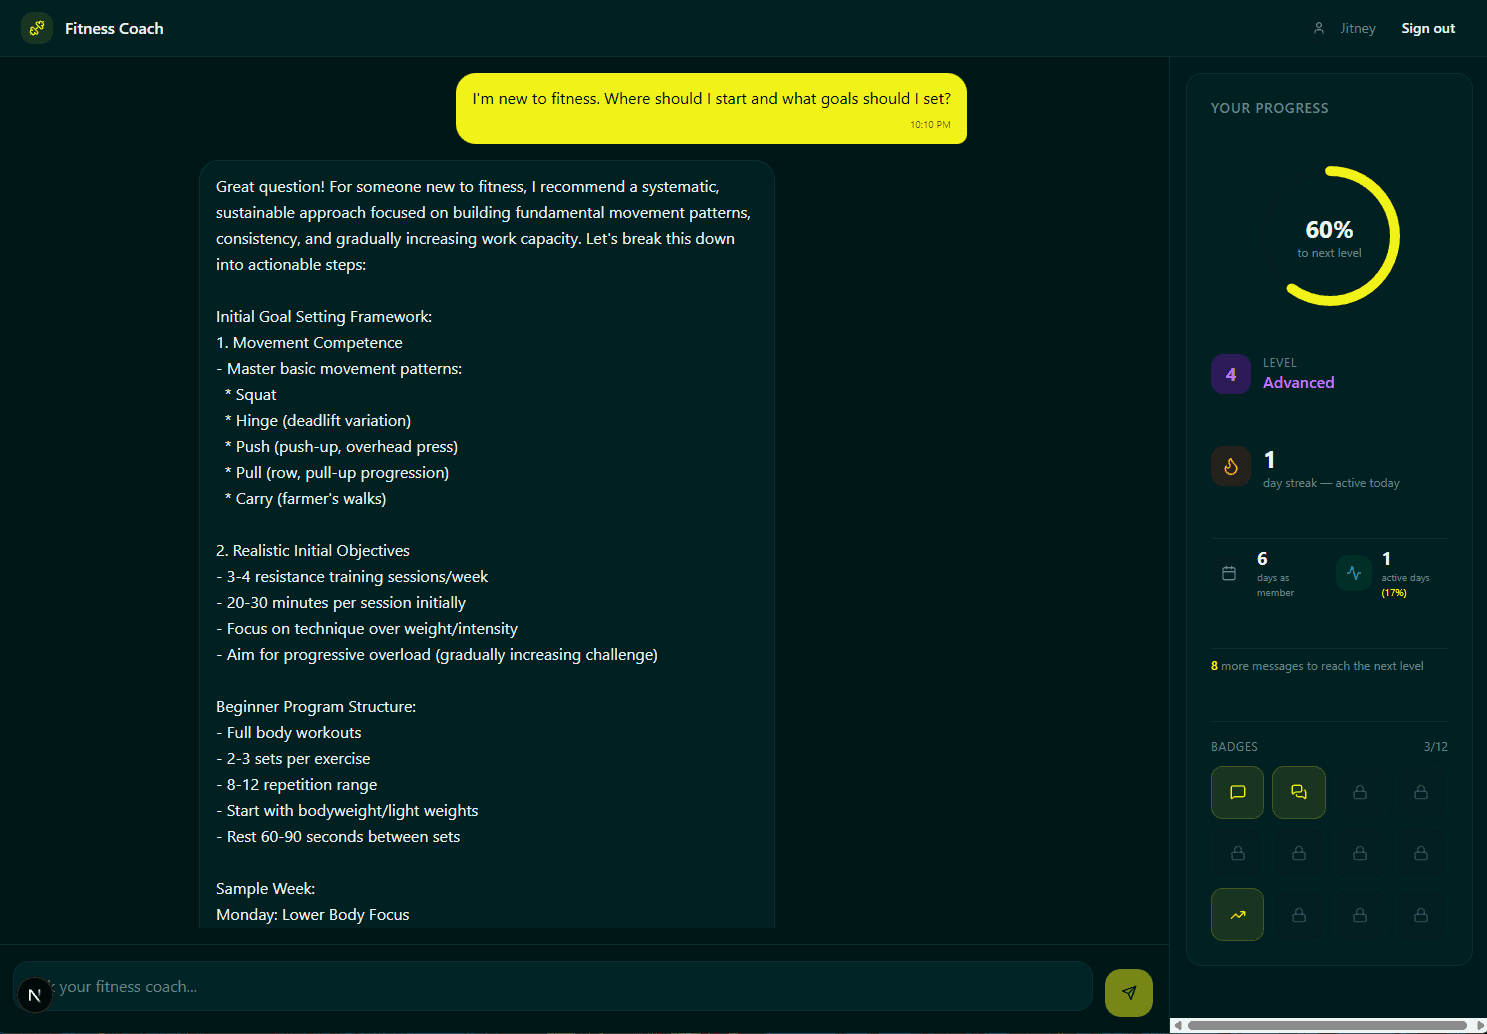Click the horizontal scrollbar's left arrow

coord(1178,1025)
